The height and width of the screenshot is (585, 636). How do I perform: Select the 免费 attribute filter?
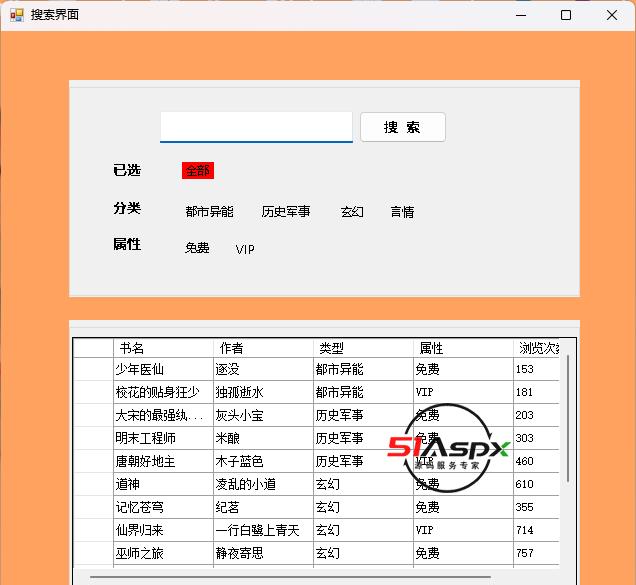point(197,249)
